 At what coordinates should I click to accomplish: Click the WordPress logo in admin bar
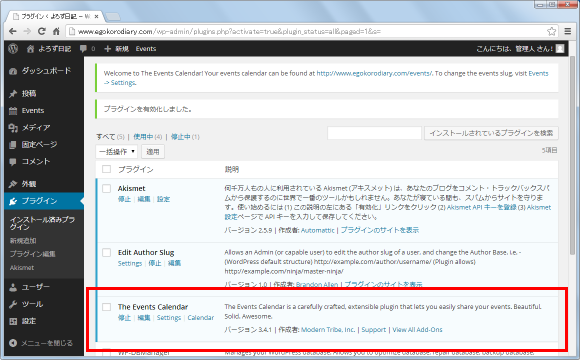tap(13, 48)
